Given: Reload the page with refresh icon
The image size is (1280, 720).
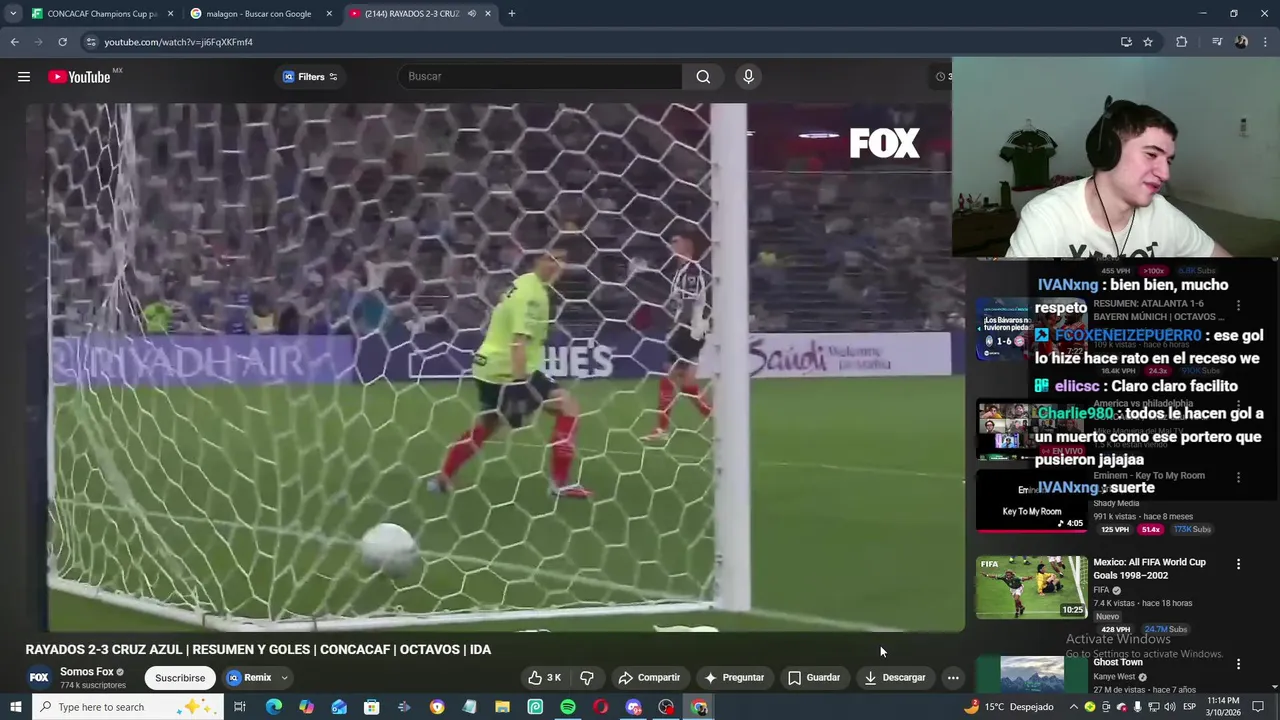Looking at the screenshot, I should pyautogui.click(x=62, y=42).
